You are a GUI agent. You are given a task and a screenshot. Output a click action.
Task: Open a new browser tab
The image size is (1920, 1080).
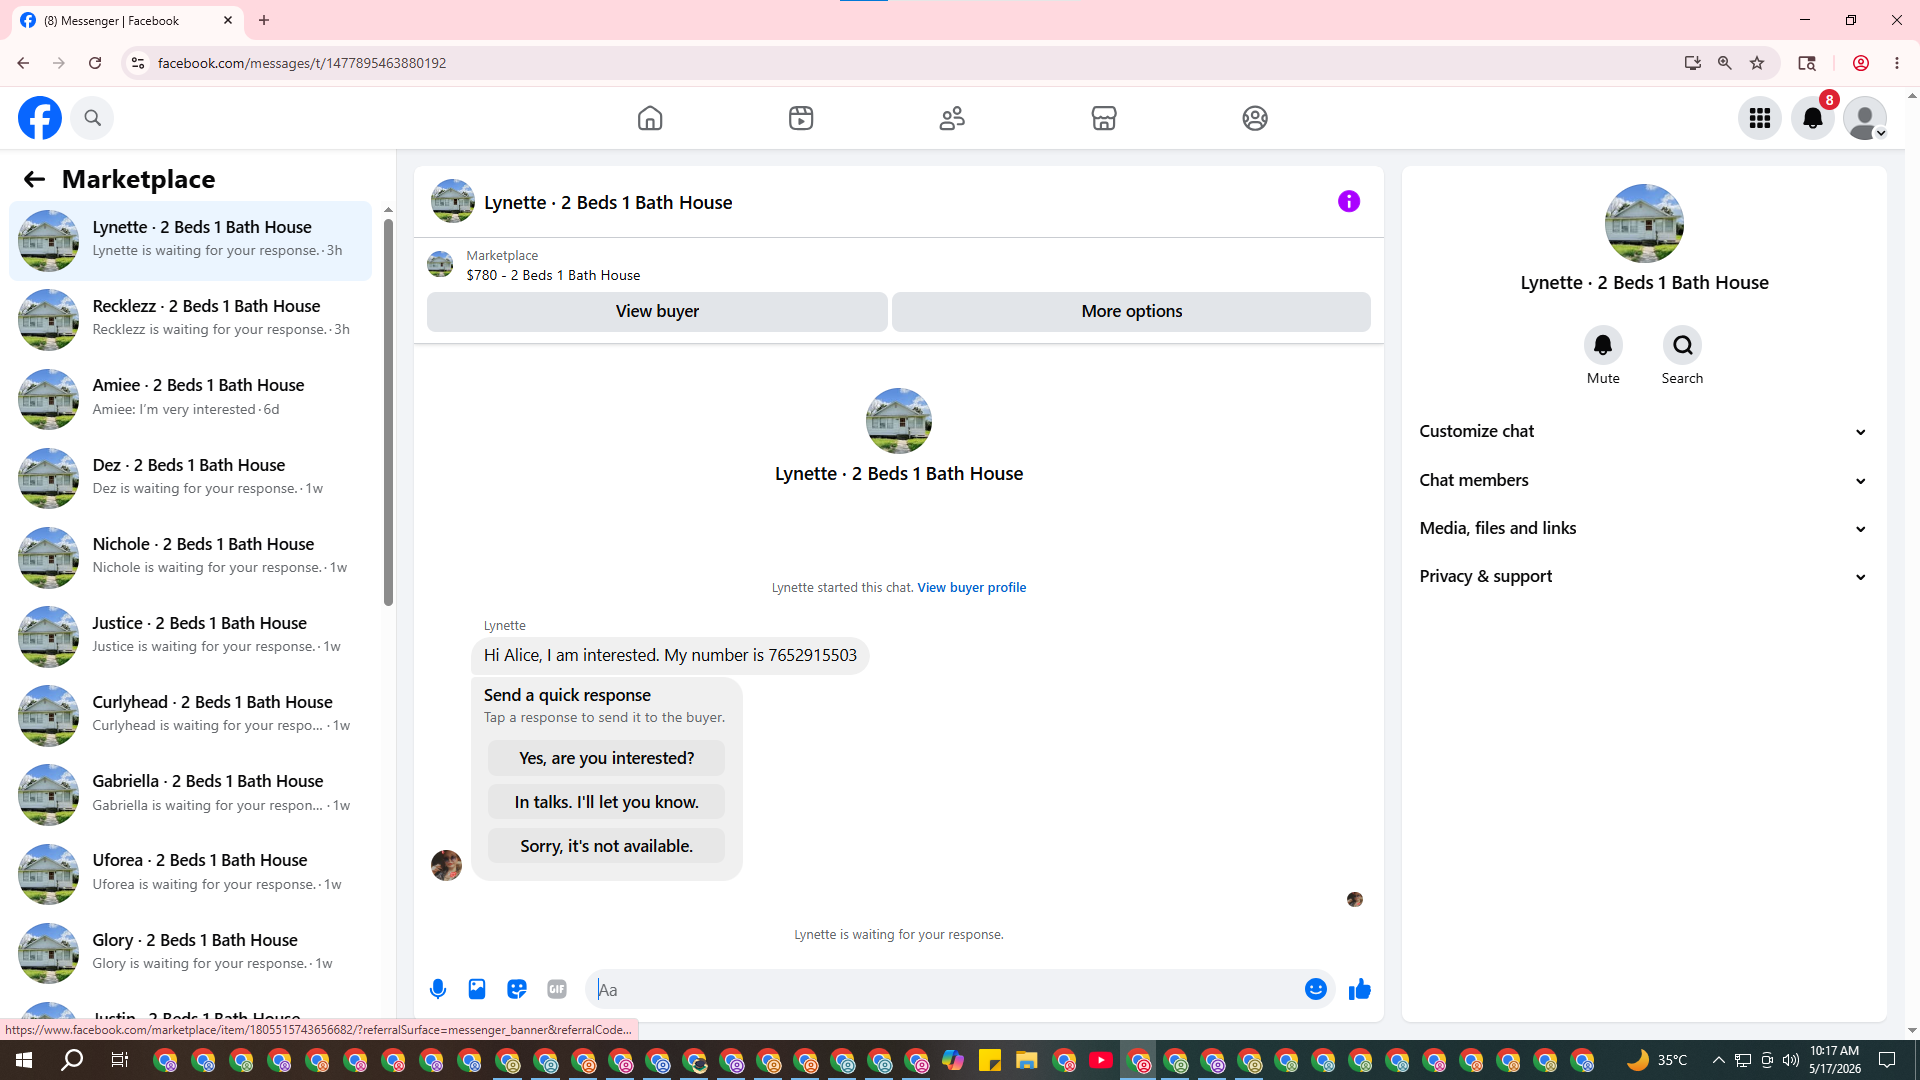[264, 20]
